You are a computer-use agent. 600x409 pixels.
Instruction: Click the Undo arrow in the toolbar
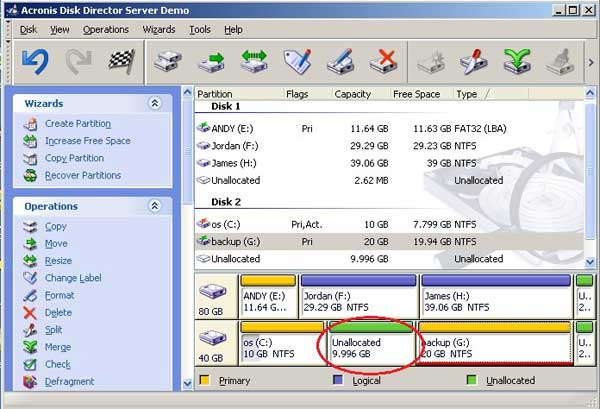coord(35,62)
